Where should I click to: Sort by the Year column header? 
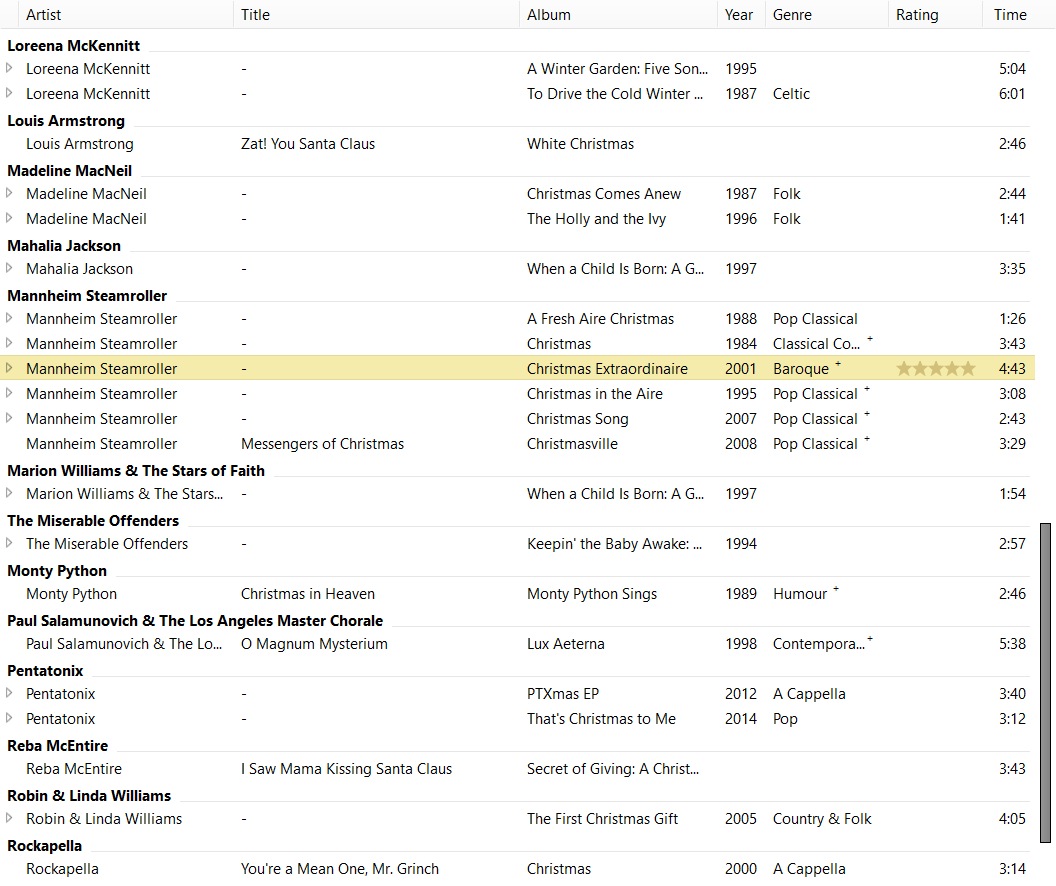[740, 15]
